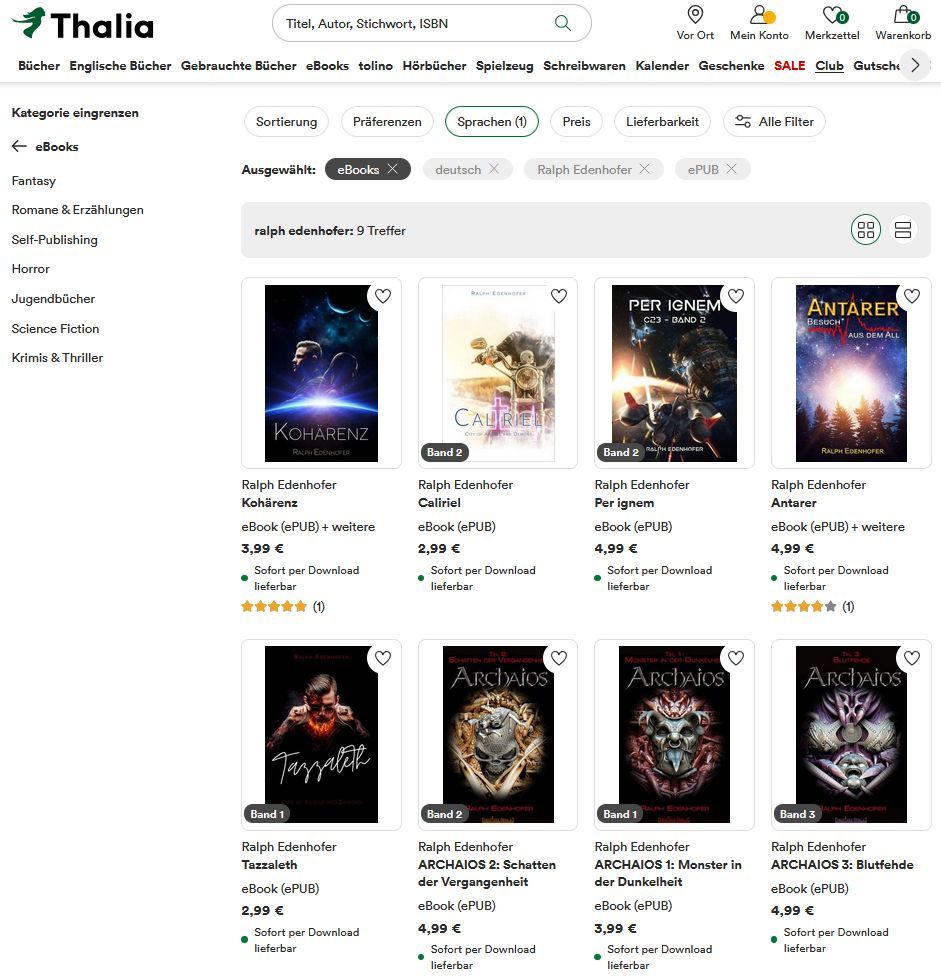This screenshot has width=941, height=976.
Task: Open the Lieferbarkeit filter dropdown
Action: [x=662, y=121]
